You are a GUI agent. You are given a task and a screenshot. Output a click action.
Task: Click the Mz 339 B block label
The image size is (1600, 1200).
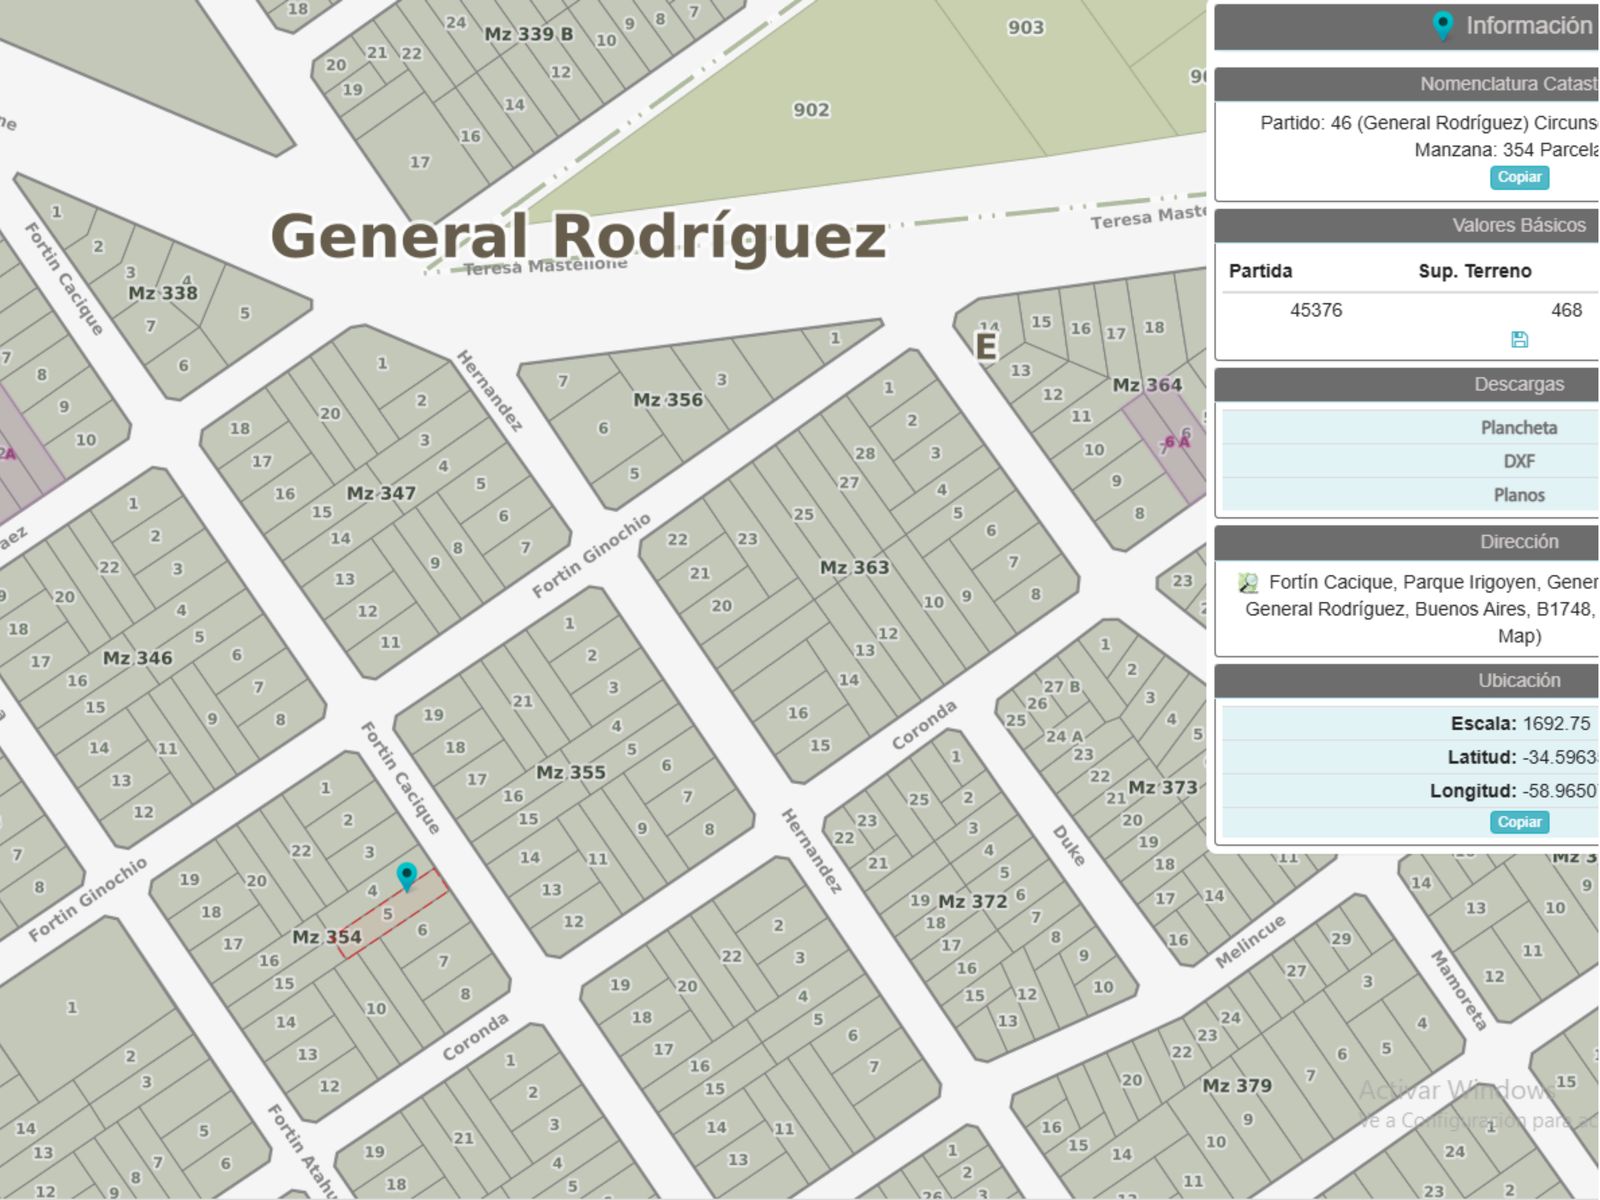coord(529,34)
